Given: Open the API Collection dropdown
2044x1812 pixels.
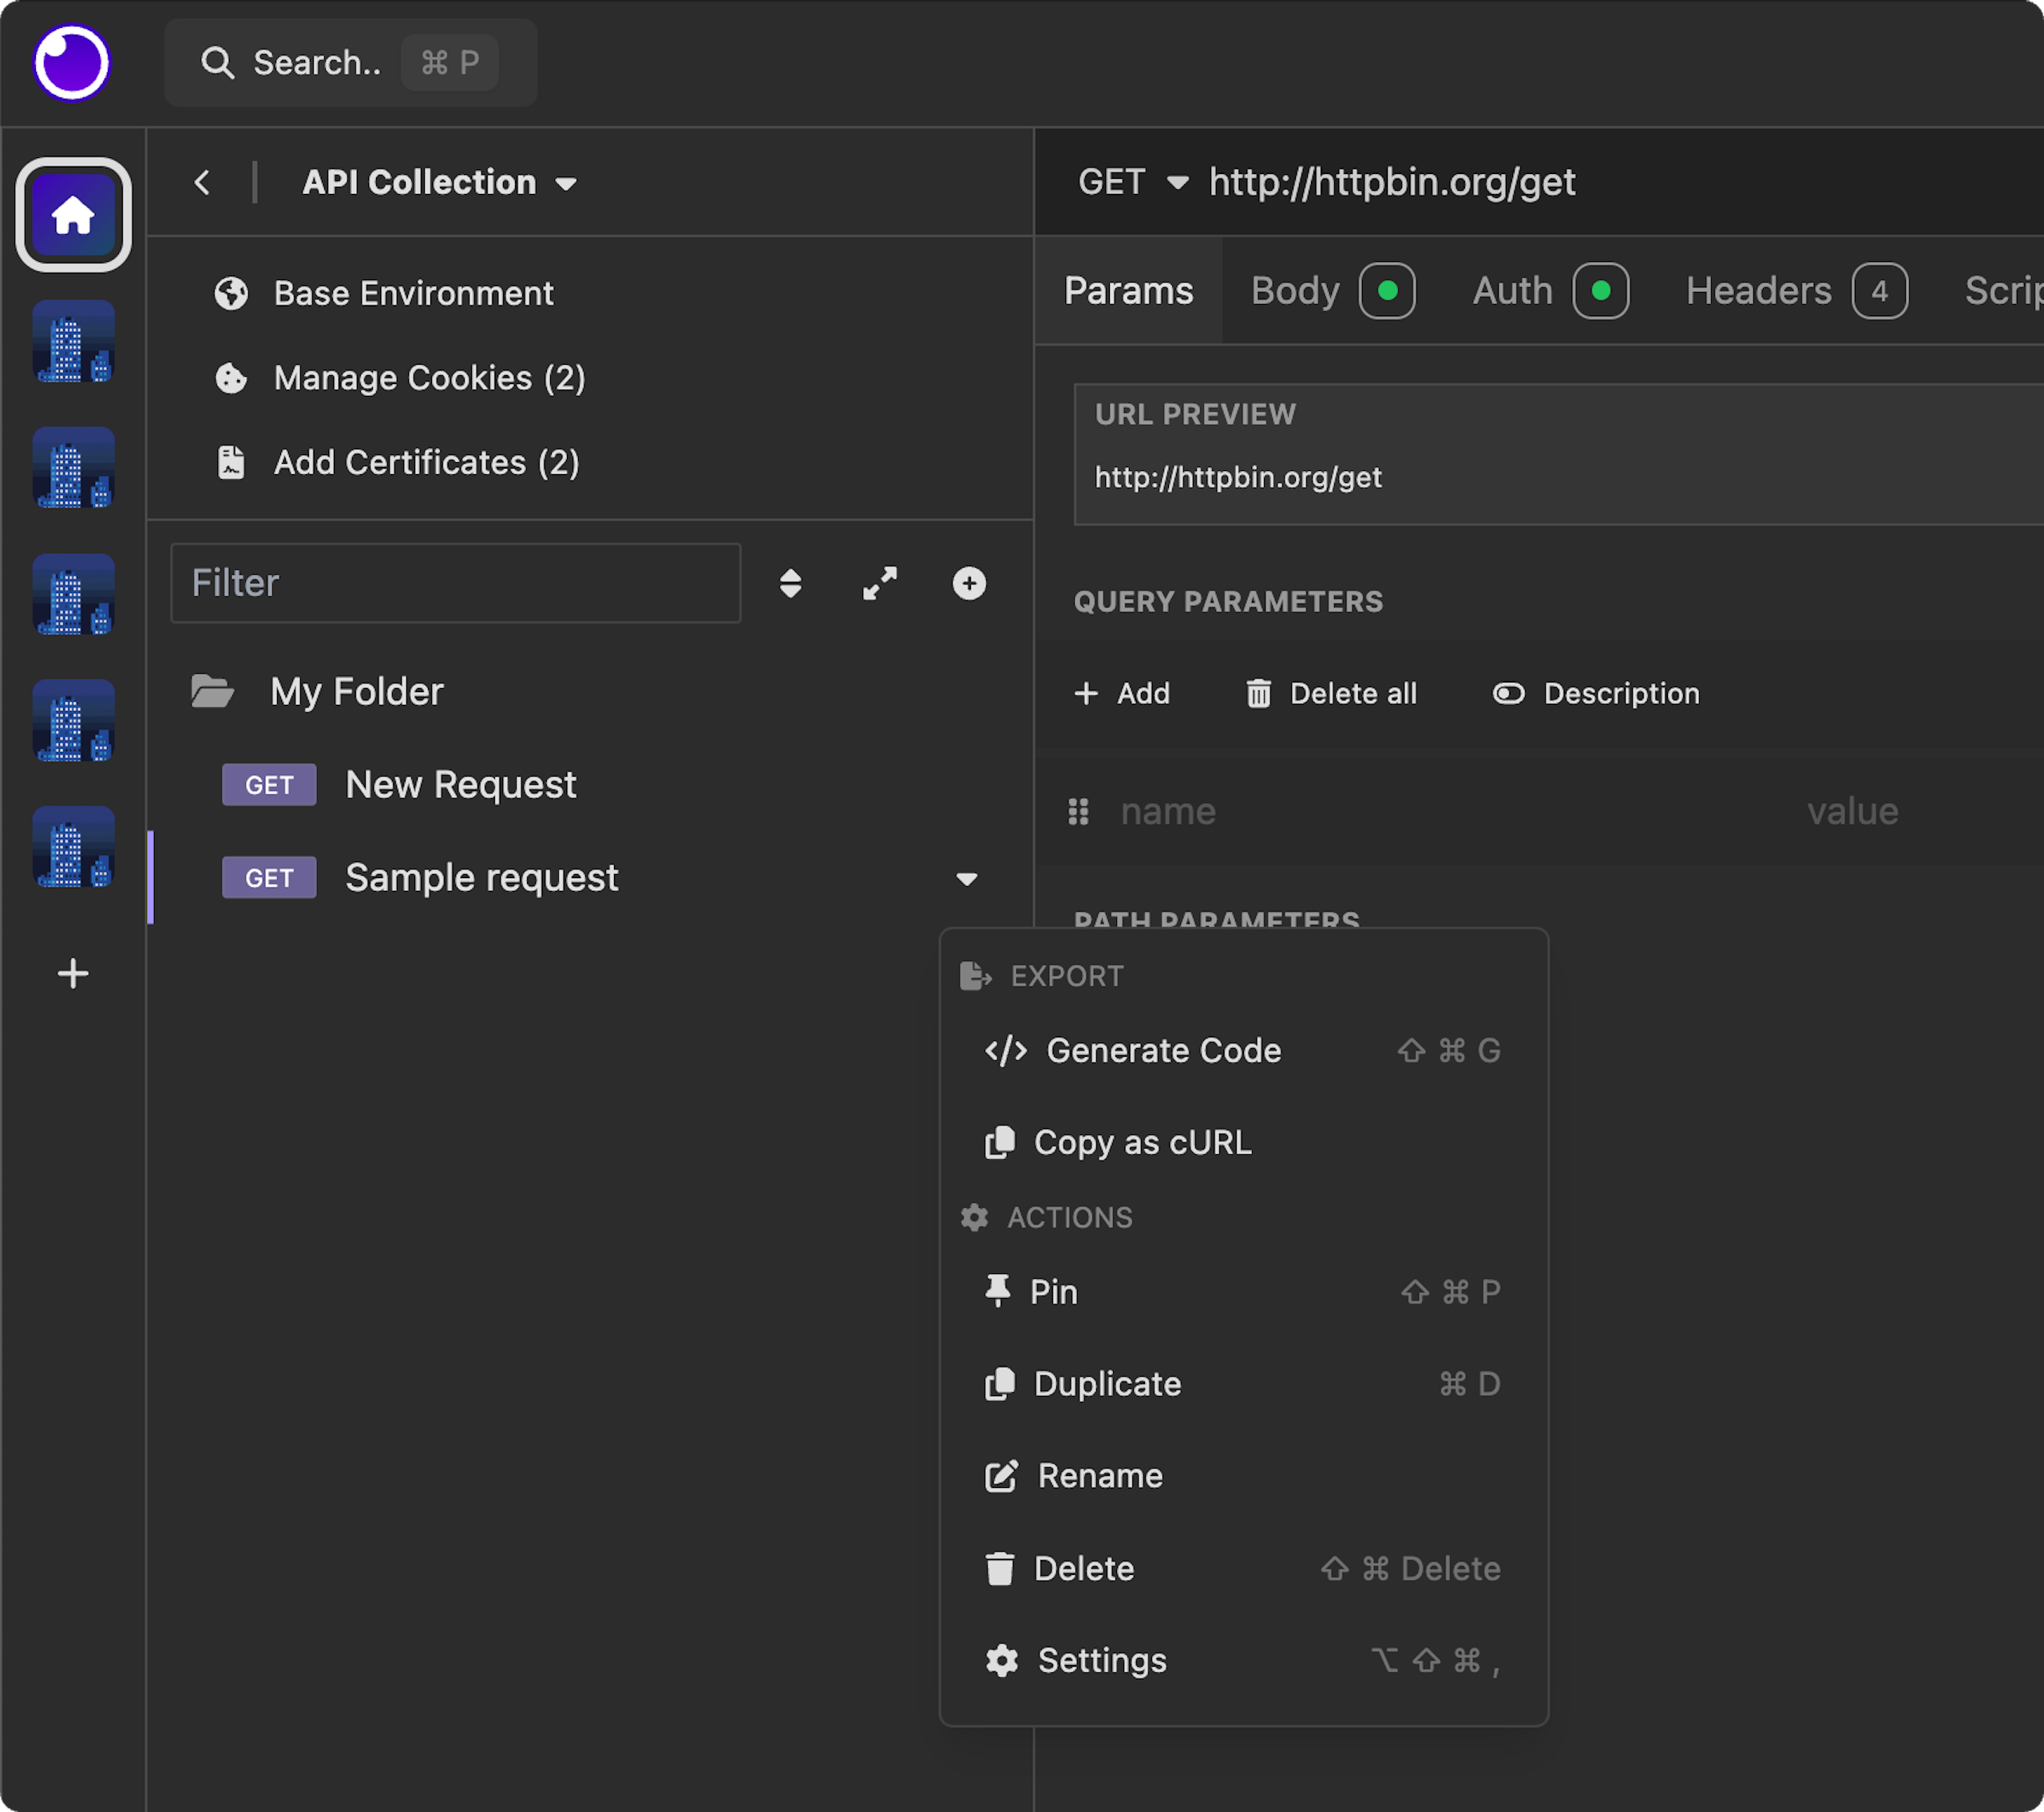Looking at the screenshot, I should 440,183.
